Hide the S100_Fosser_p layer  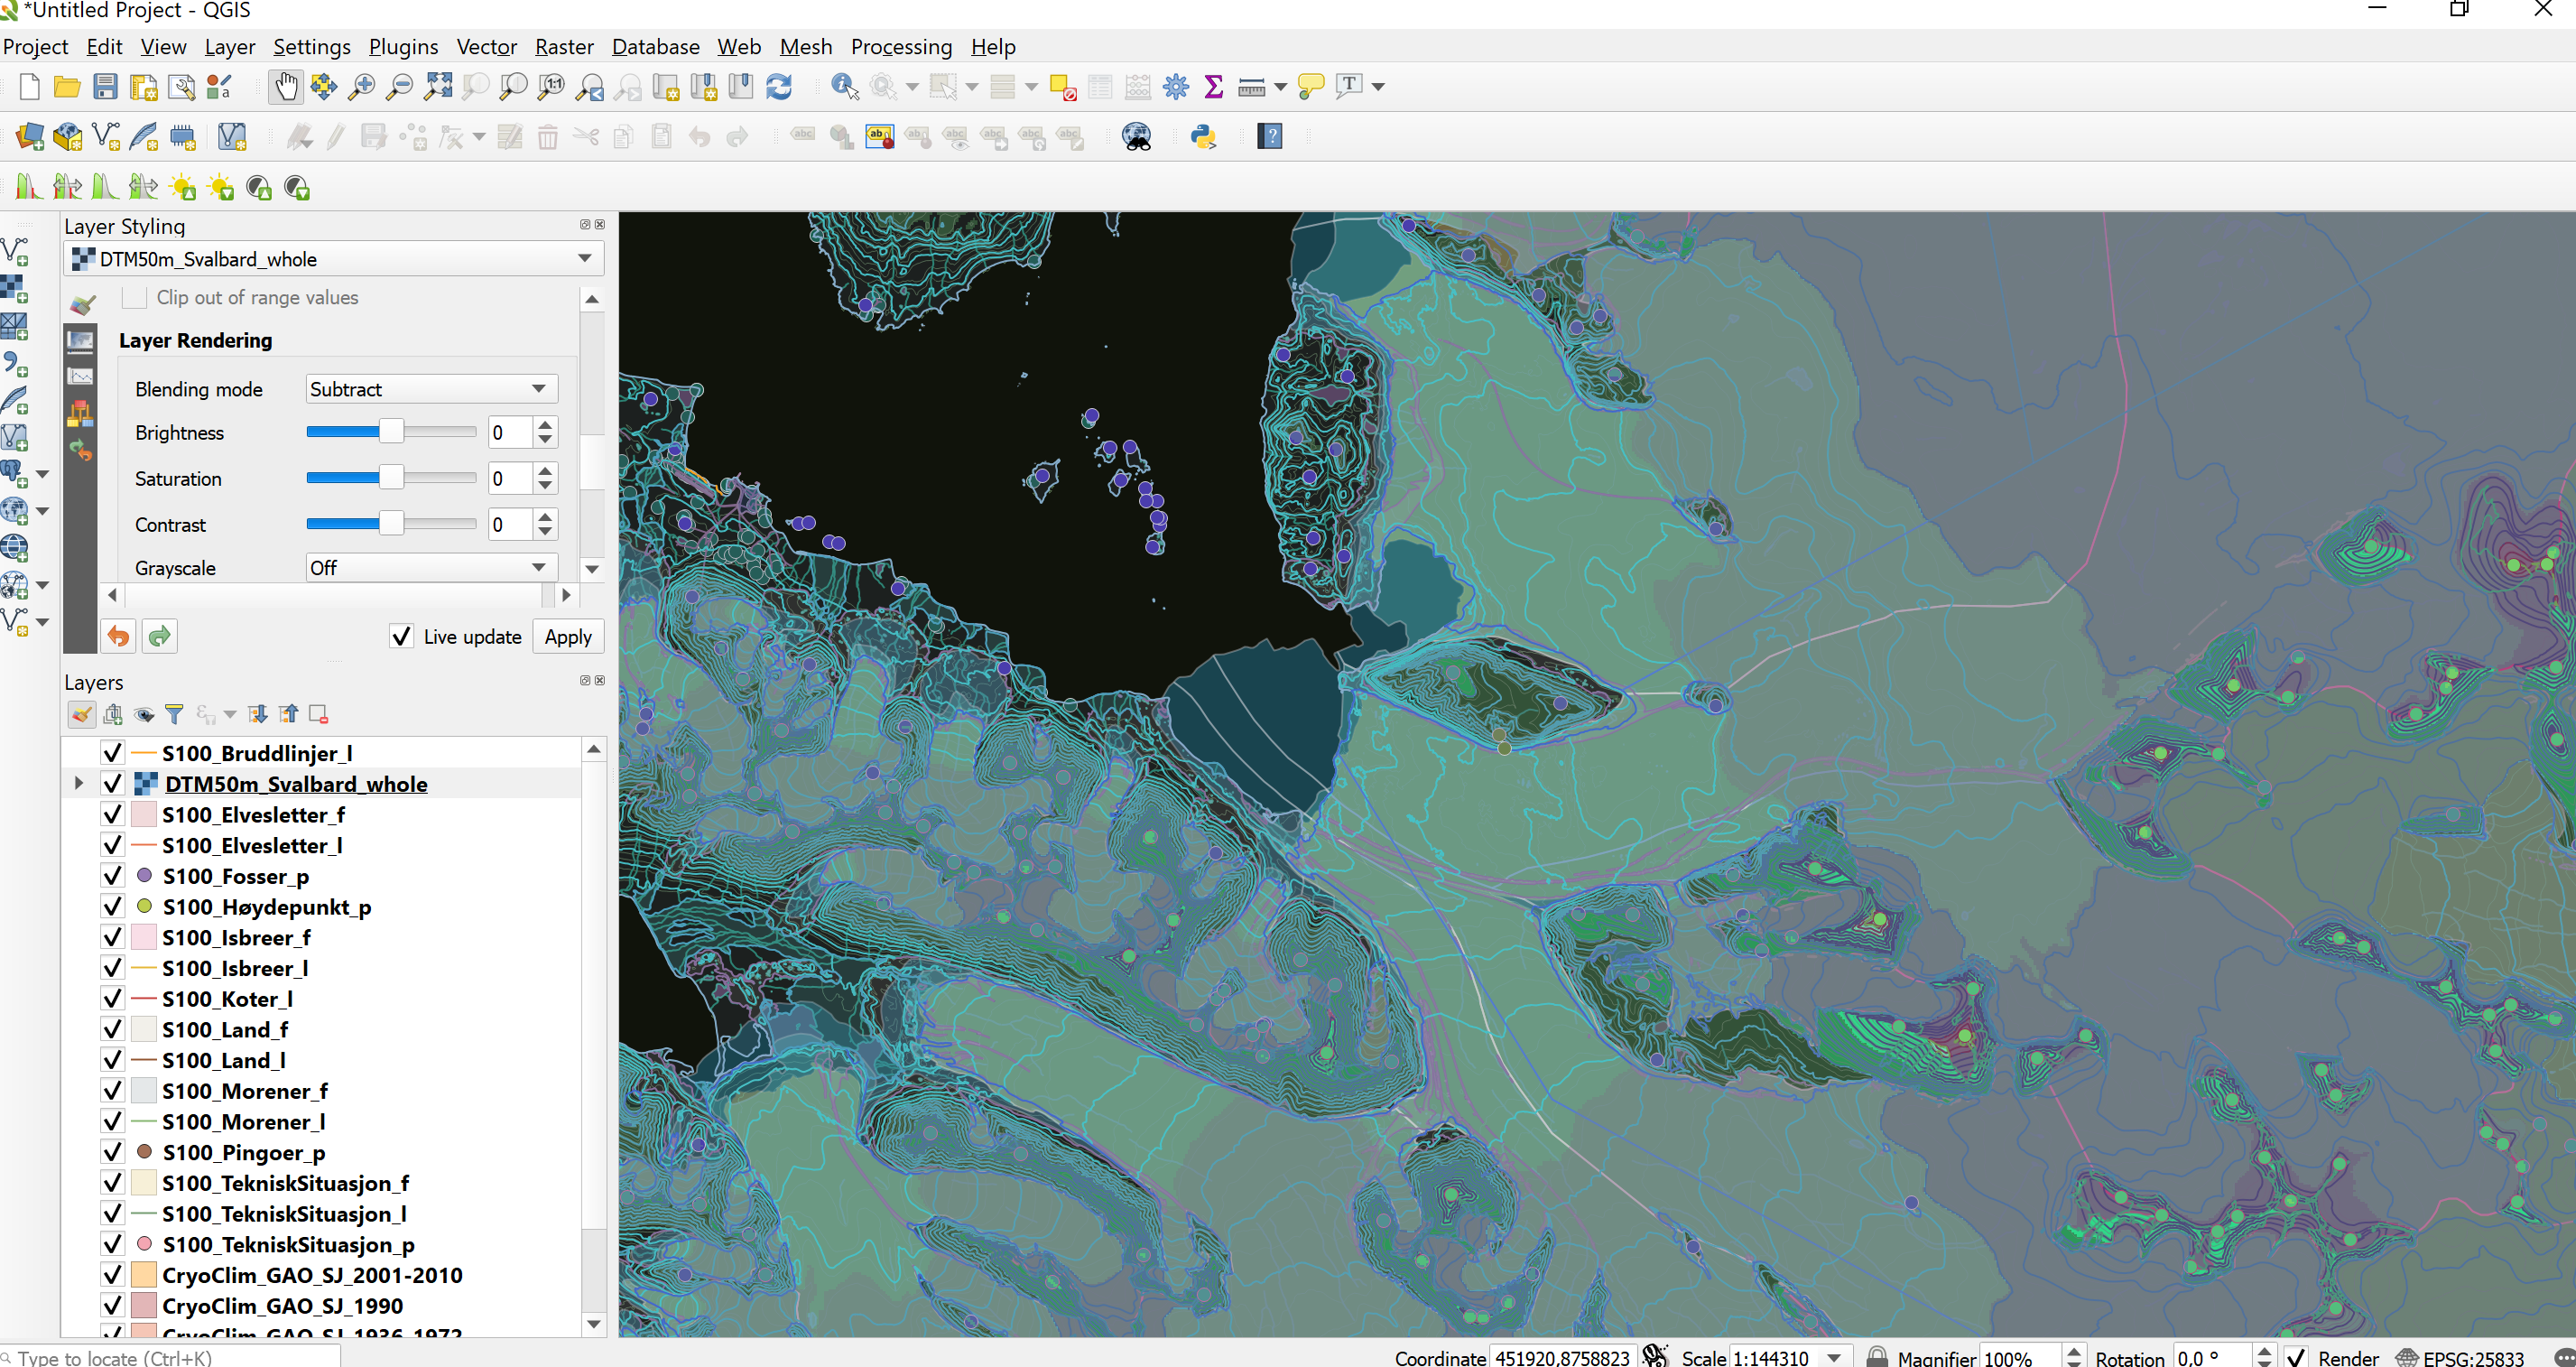click(x=112, y=876)
